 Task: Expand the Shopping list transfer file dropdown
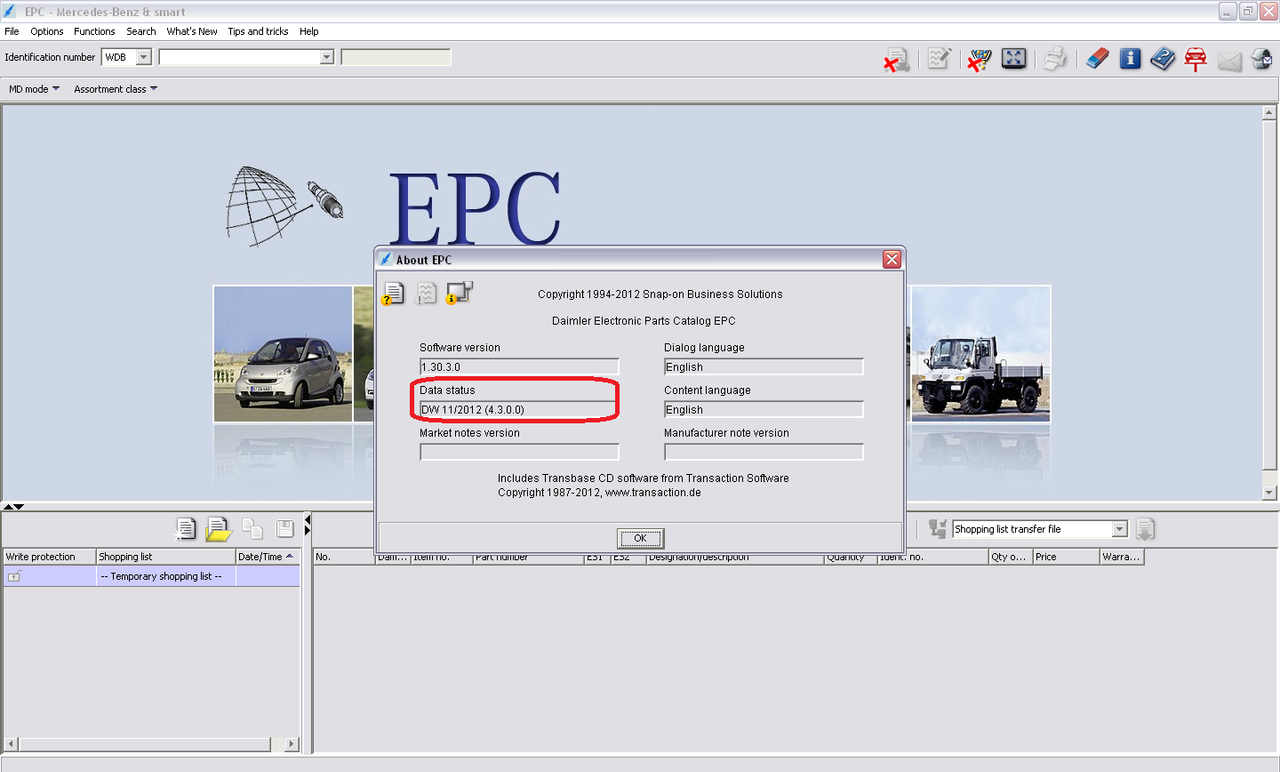click(x=1120, y=529)
